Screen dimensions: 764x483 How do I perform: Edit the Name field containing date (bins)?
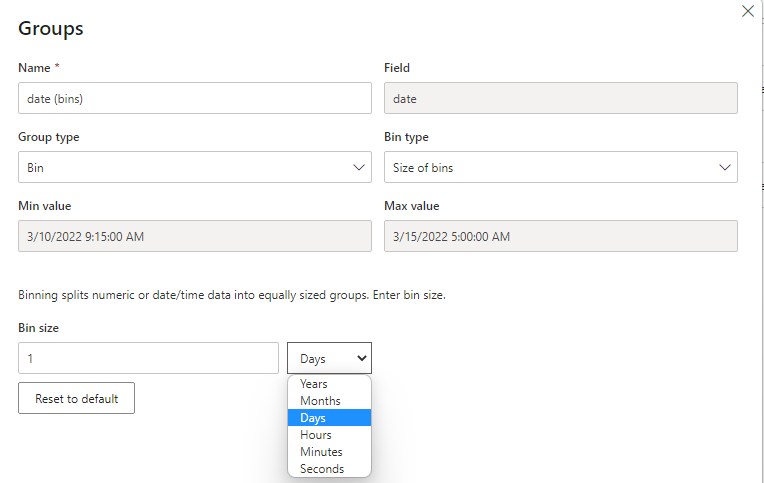[x=195, y=98]
